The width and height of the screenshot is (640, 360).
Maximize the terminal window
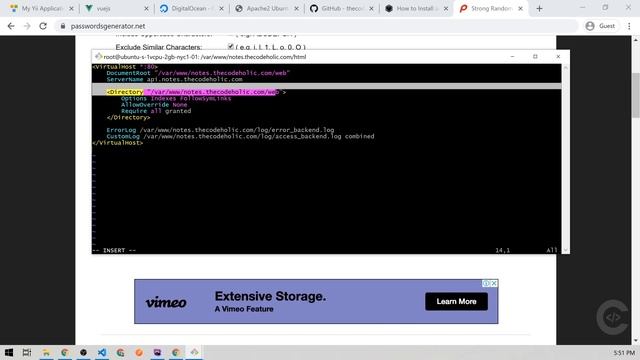535,56
